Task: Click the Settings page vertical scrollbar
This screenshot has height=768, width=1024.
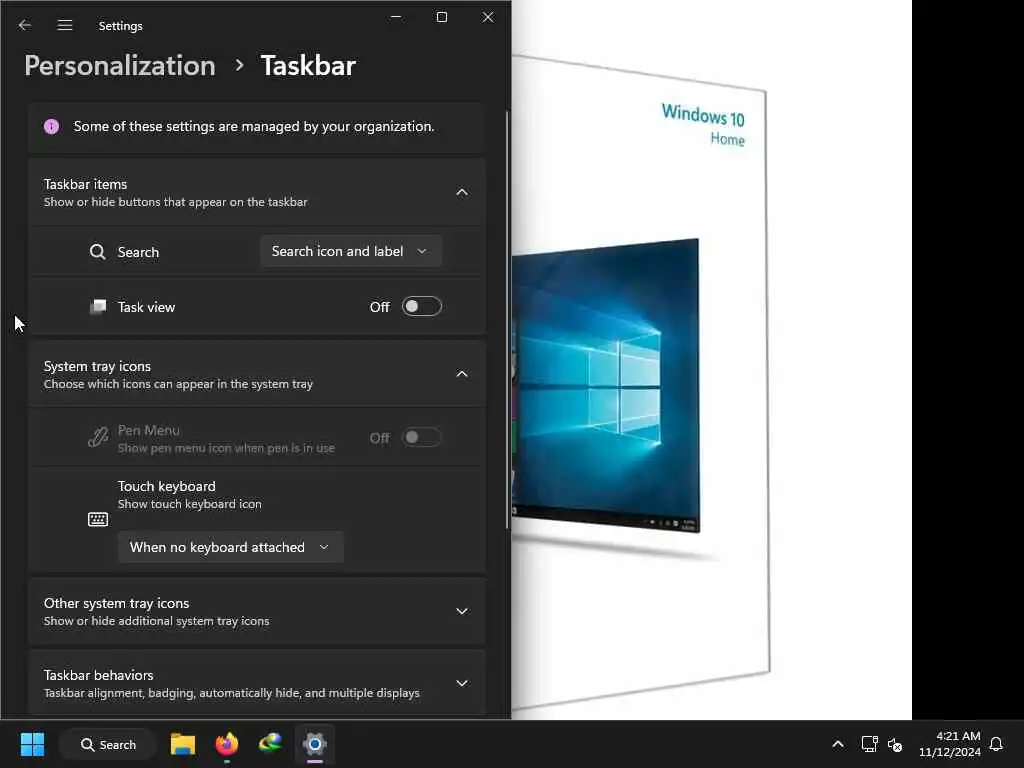Action: point(507,320)
